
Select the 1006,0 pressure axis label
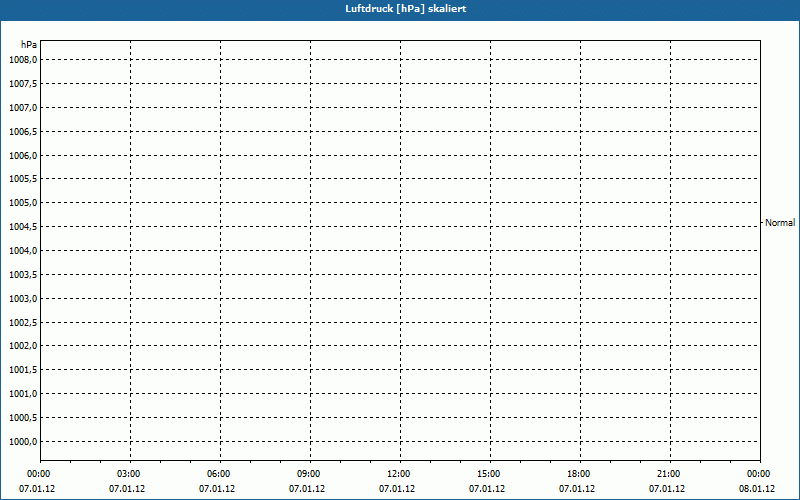[23, 156]
